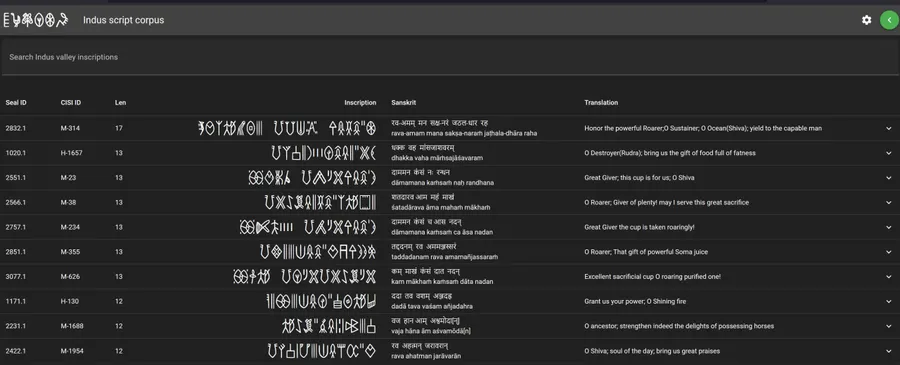Expand the row for seal 2757.1
The width and height of the screenshot is (900, 365).
click(889, 227)
